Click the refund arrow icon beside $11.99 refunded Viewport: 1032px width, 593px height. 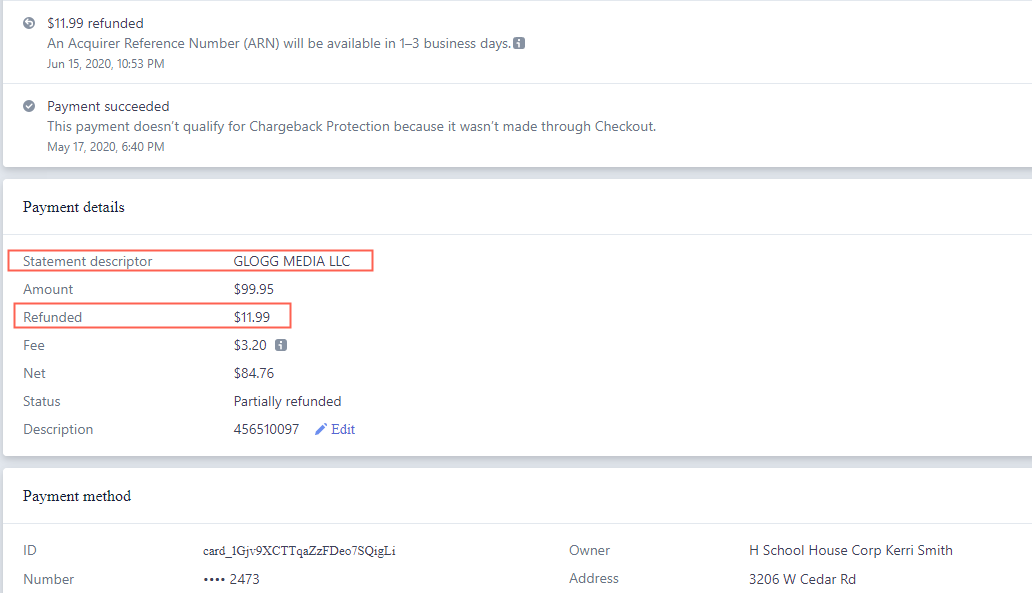point(29,23)
